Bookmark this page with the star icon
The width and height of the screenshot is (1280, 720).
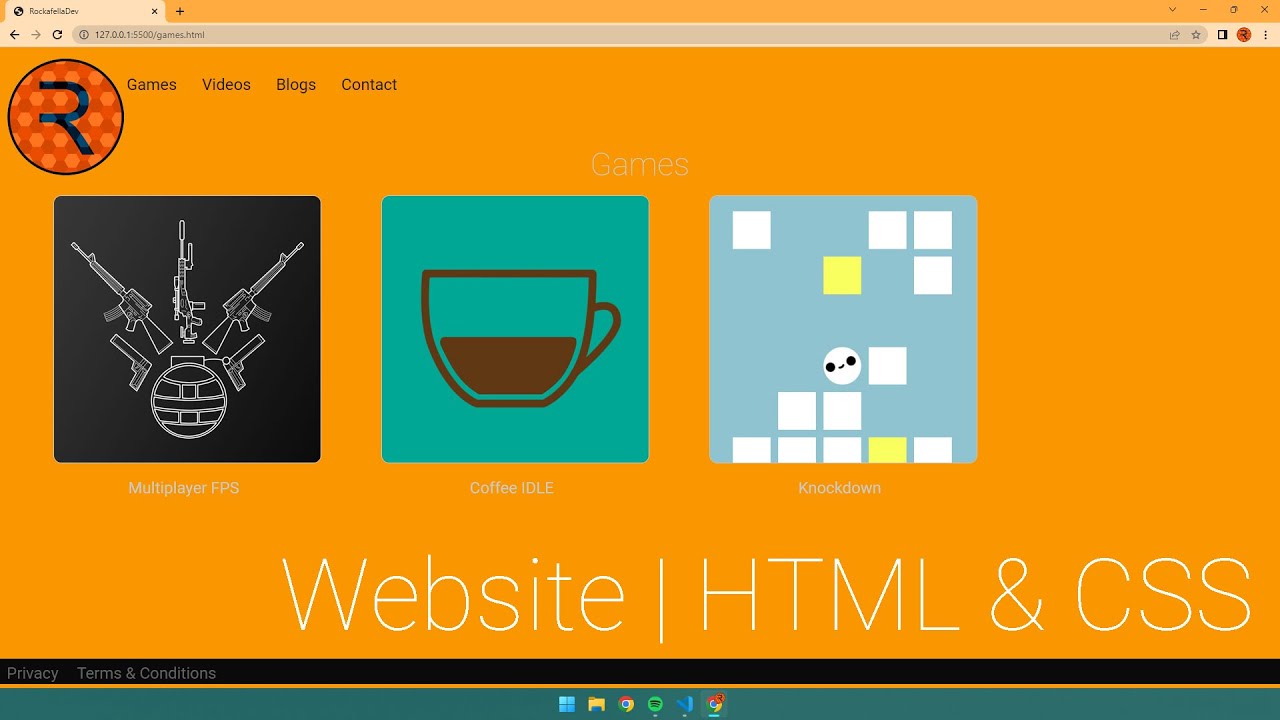pos(1196,34)
